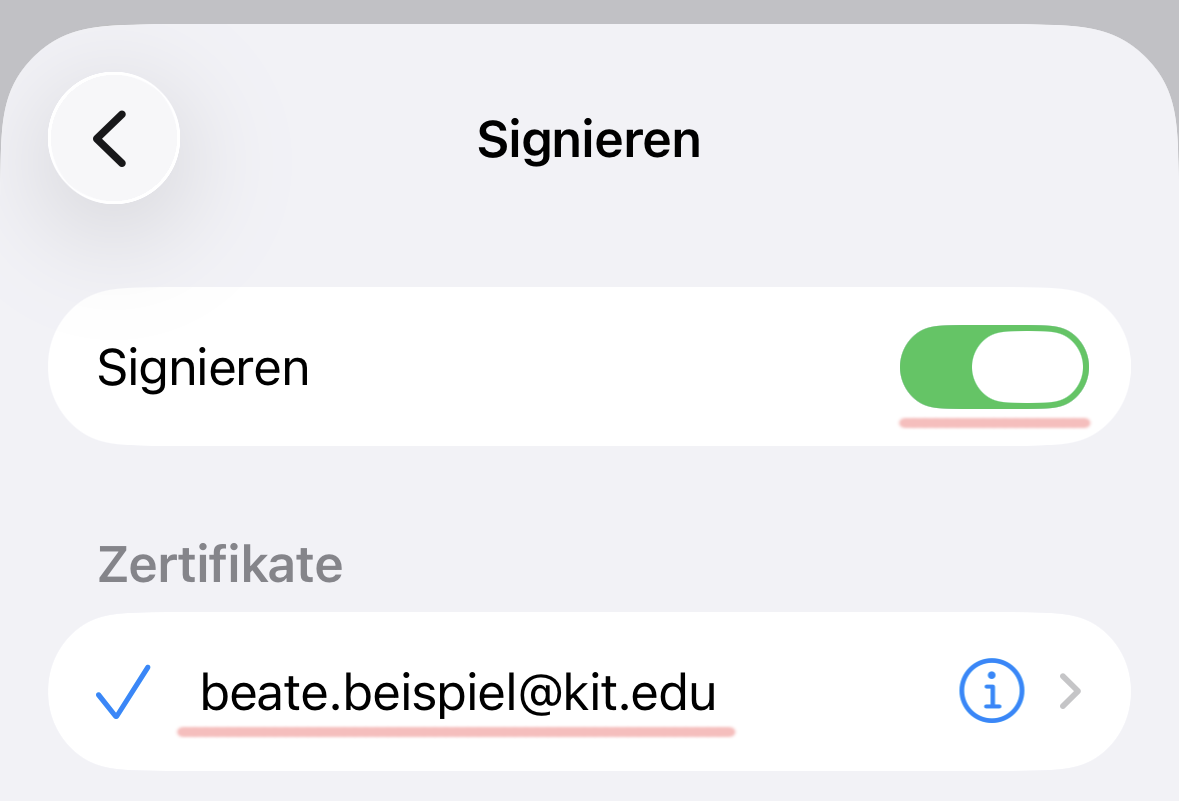The width and height of the screenshot is (1179, 801).
Task: Choose the checked certificate email address text
Action: click(458, 691)
